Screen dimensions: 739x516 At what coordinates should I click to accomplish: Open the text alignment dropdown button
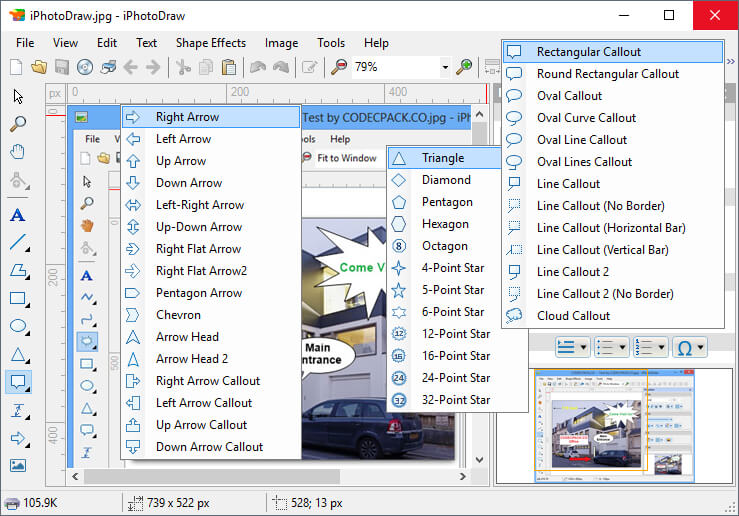click(x=573, y=347)
